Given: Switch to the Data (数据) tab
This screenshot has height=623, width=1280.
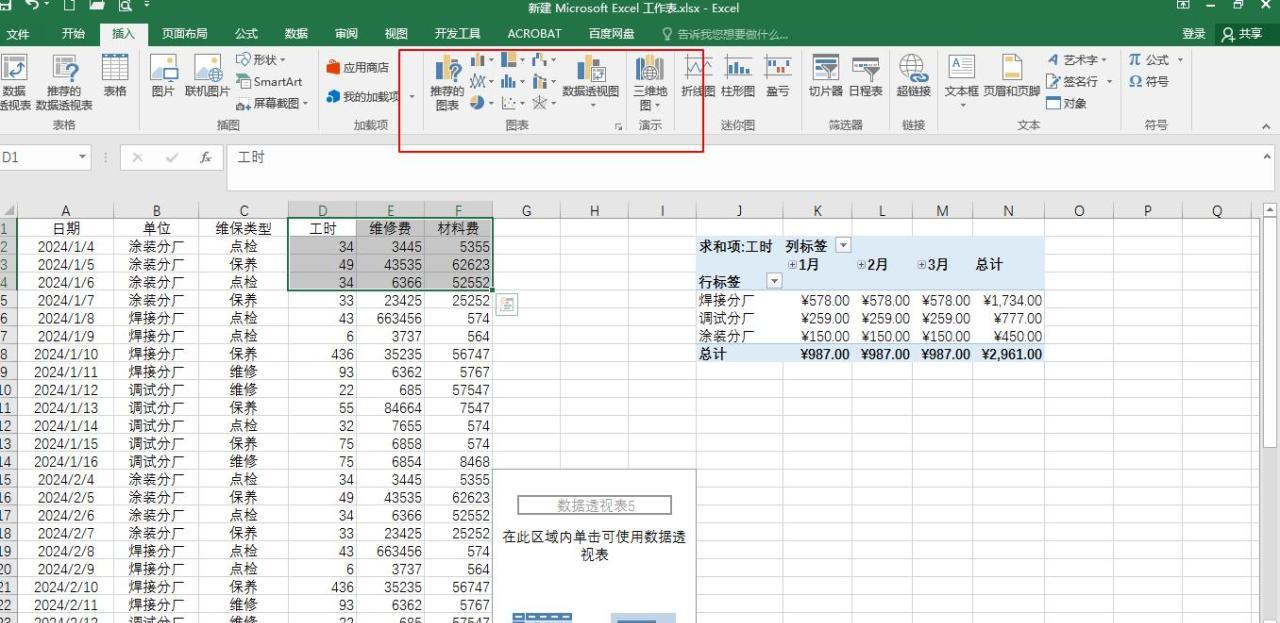Looking at the screenshot, I should (x=296, y=34).
